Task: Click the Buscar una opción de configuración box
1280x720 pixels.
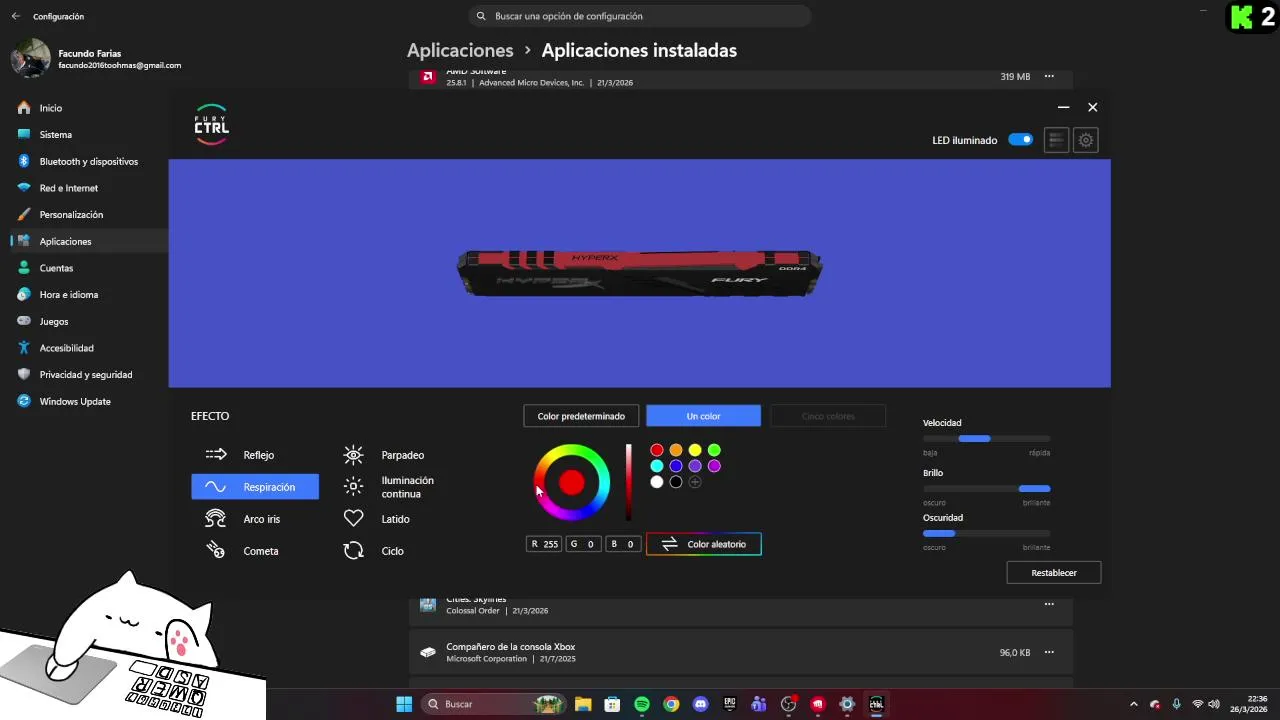Action: coord(640,16)
